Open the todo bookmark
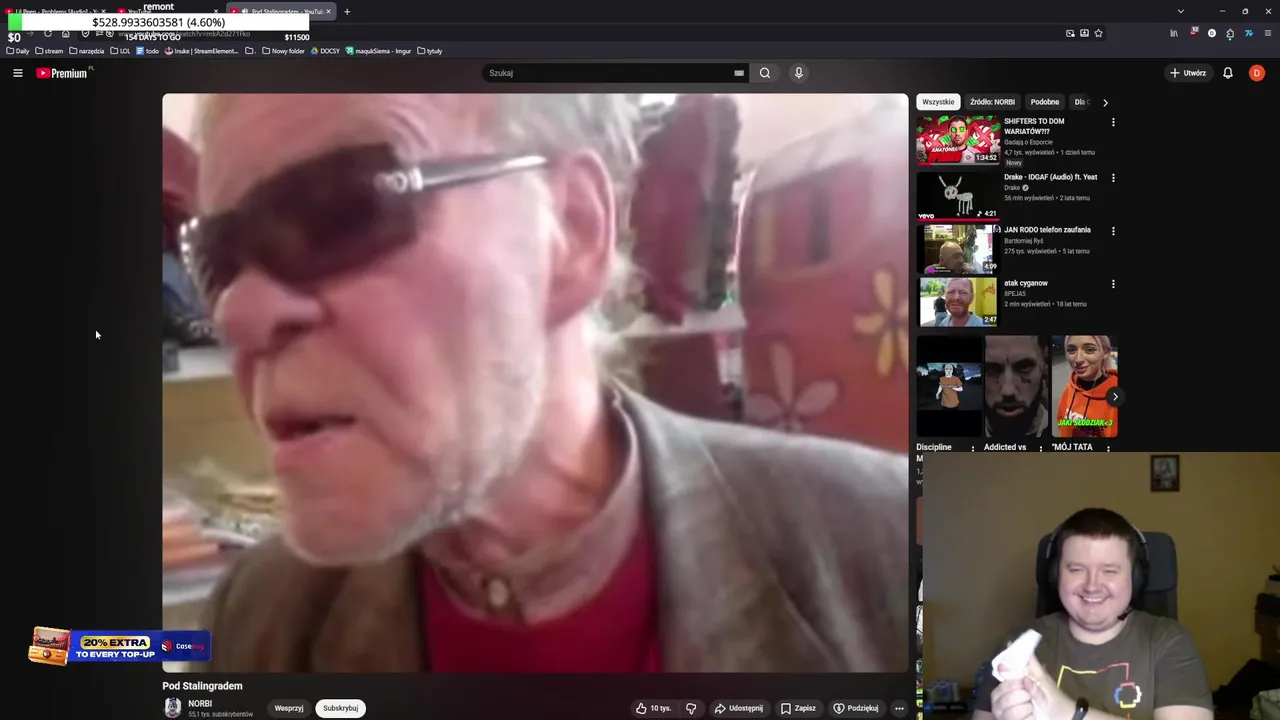The width and height of the screenshot is (1280, 720). [x=147, y=51]
